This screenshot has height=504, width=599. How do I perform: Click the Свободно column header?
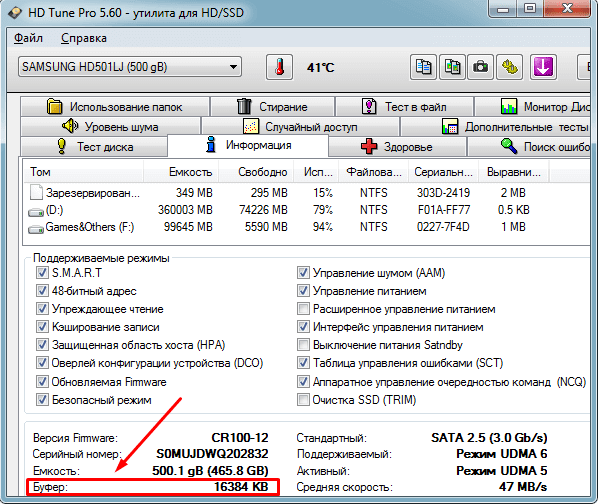tap(256, 172)
